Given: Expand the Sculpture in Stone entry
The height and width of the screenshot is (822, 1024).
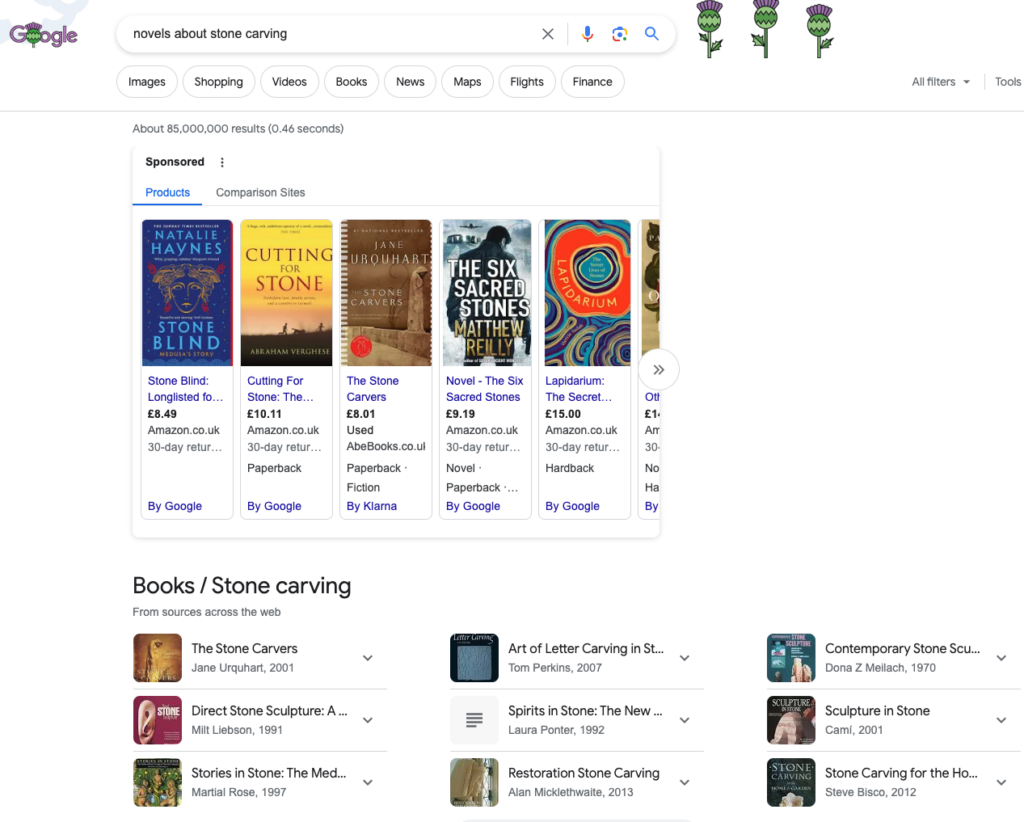Looking at the screenshot, I should 1001,720.
